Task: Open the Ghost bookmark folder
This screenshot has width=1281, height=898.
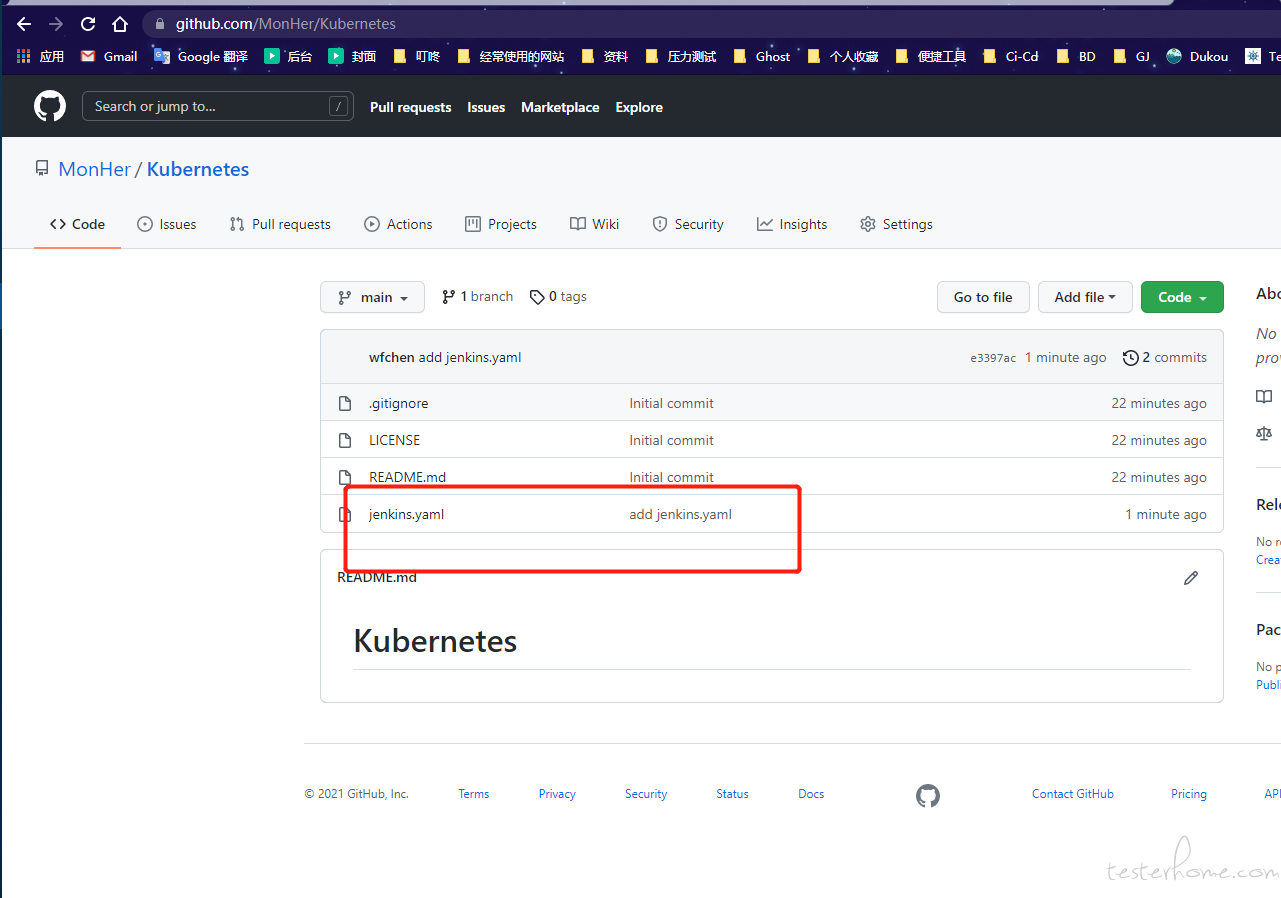Action: pos(761,56)
